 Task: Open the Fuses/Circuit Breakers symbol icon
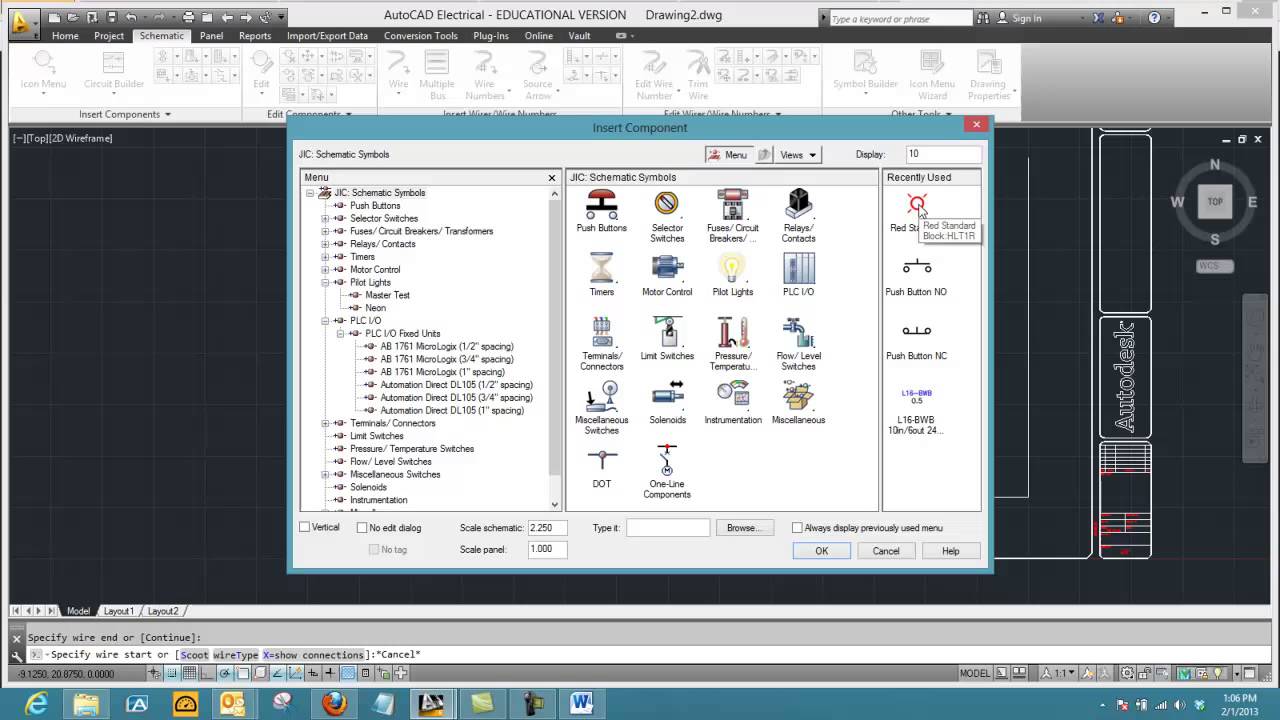[733, 204]
